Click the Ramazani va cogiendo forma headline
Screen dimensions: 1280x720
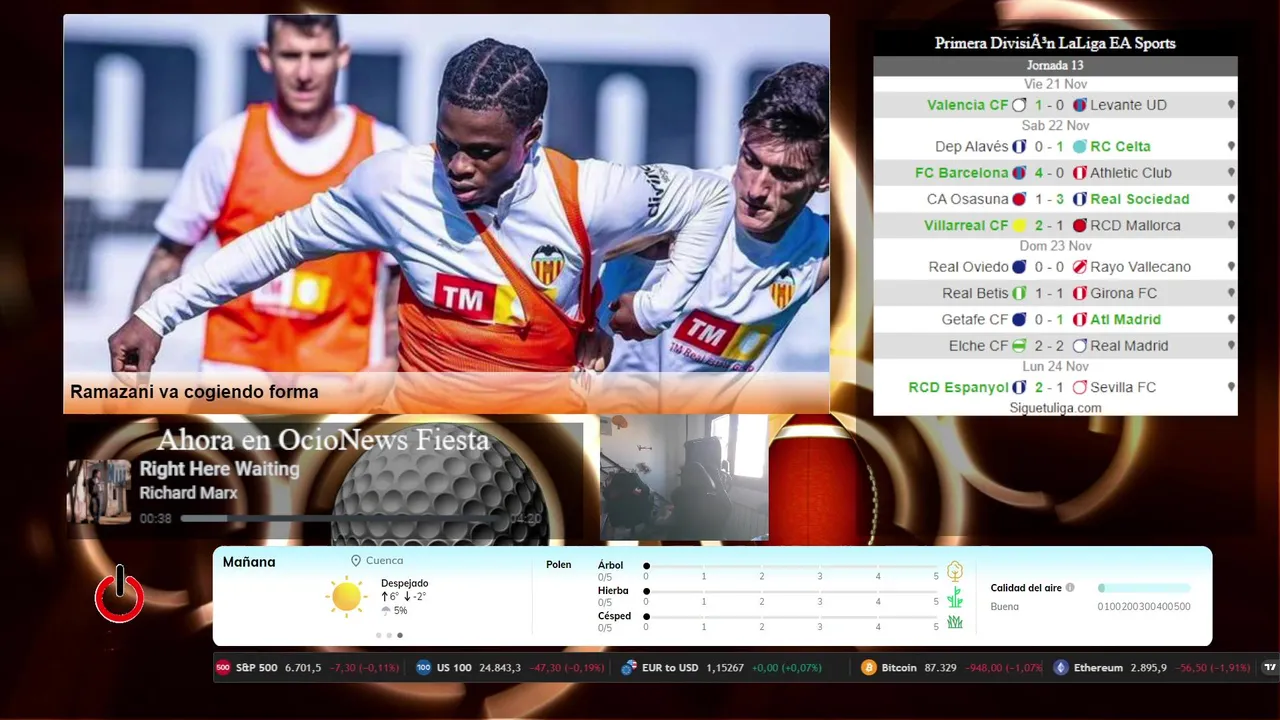coord(194,392)
